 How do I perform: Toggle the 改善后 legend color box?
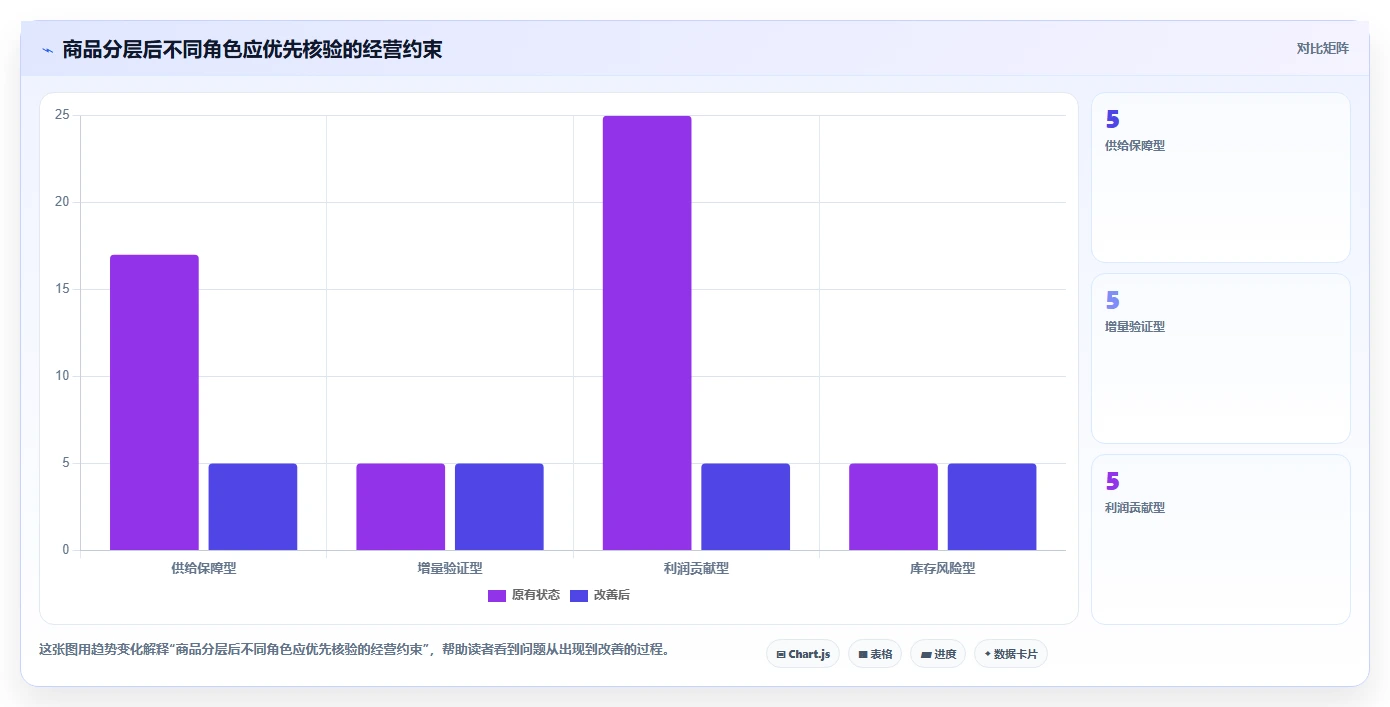pyautogui.click(x=579, y=595)
